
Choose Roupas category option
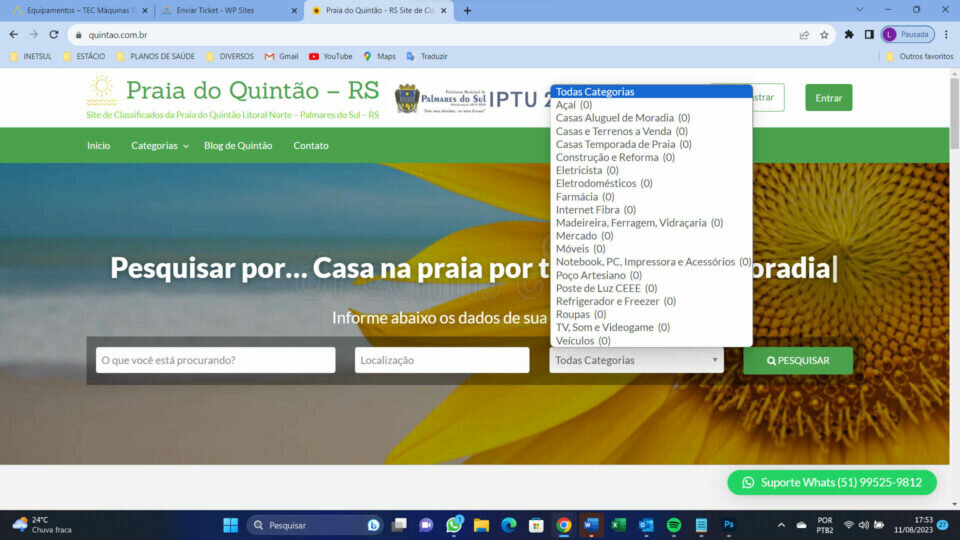pyautogui.click(x=651, y=314)
